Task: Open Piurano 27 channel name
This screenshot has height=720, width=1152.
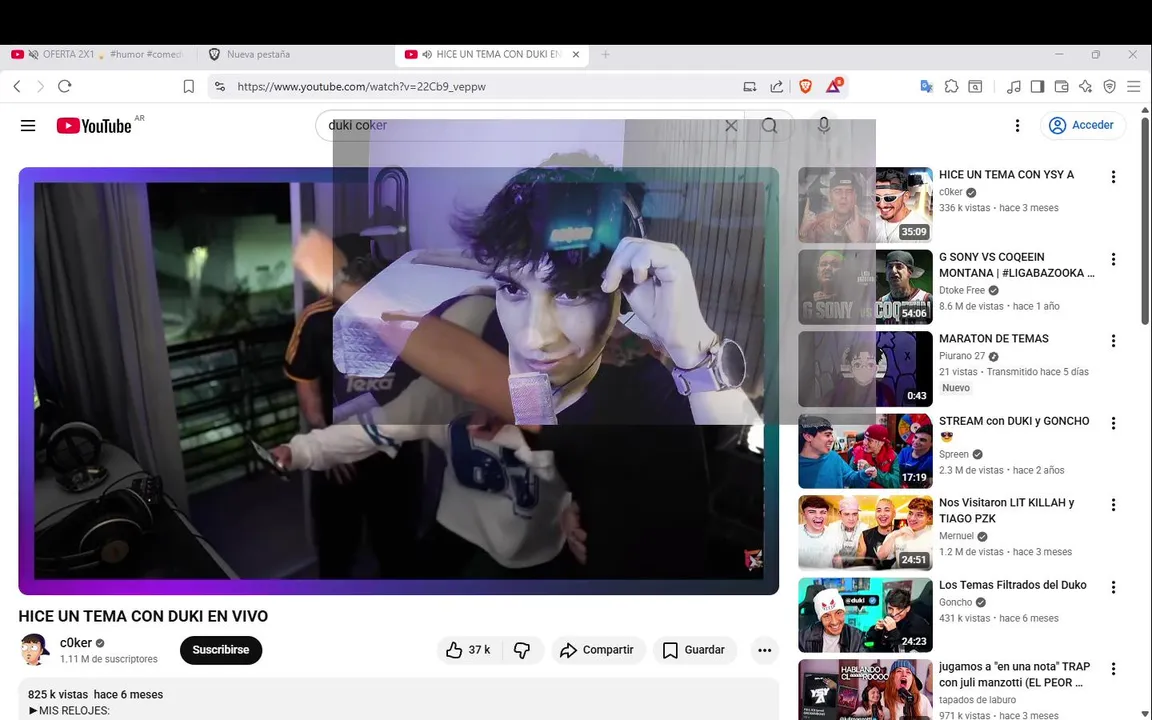Action: click(962, 356)
